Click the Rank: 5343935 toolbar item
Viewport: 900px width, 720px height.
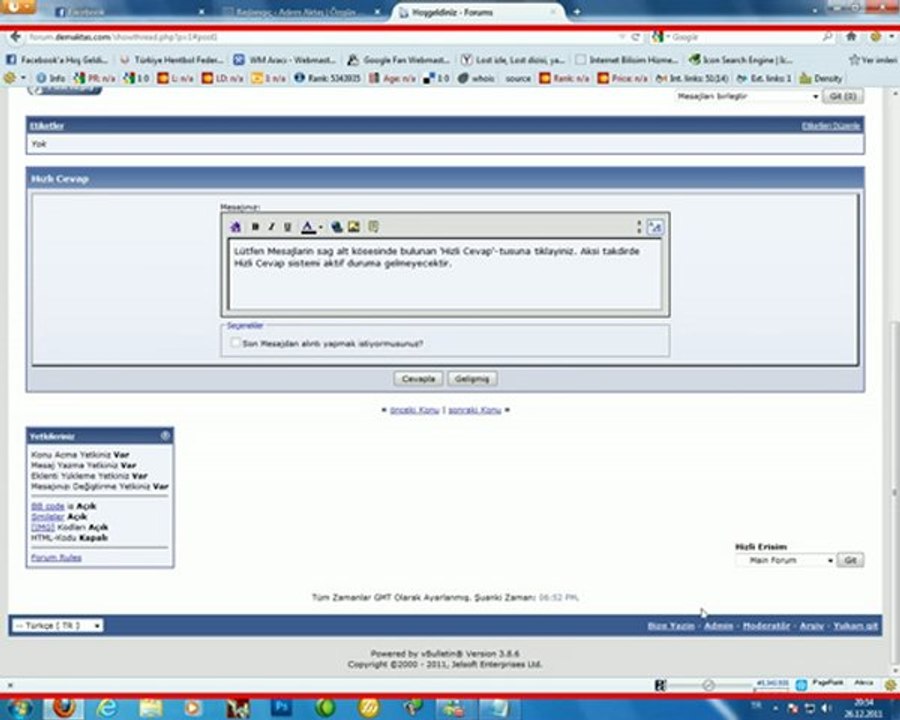328,78
